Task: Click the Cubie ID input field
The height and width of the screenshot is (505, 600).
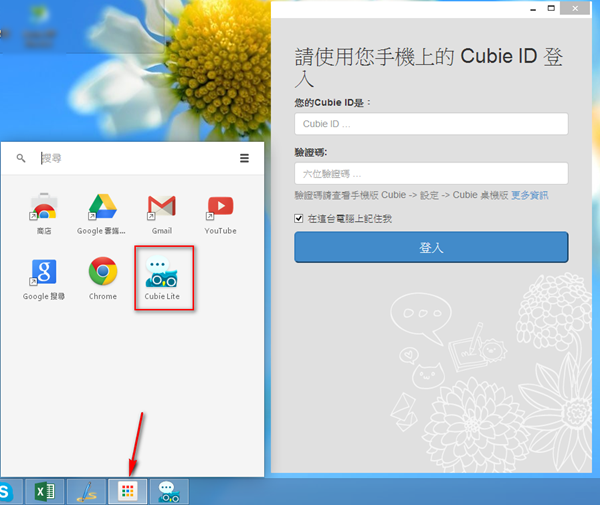Action: point(431,124)
